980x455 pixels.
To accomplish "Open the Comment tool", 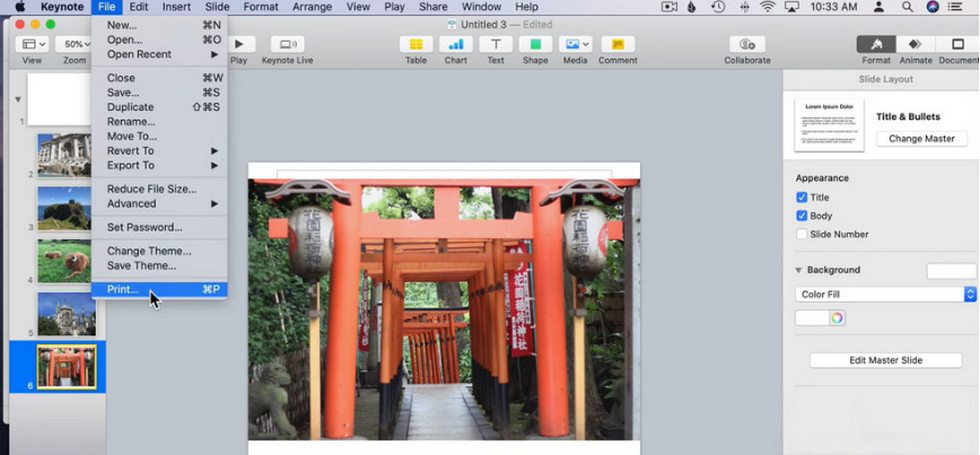I will pyautogui.click(x=617, y=45).
